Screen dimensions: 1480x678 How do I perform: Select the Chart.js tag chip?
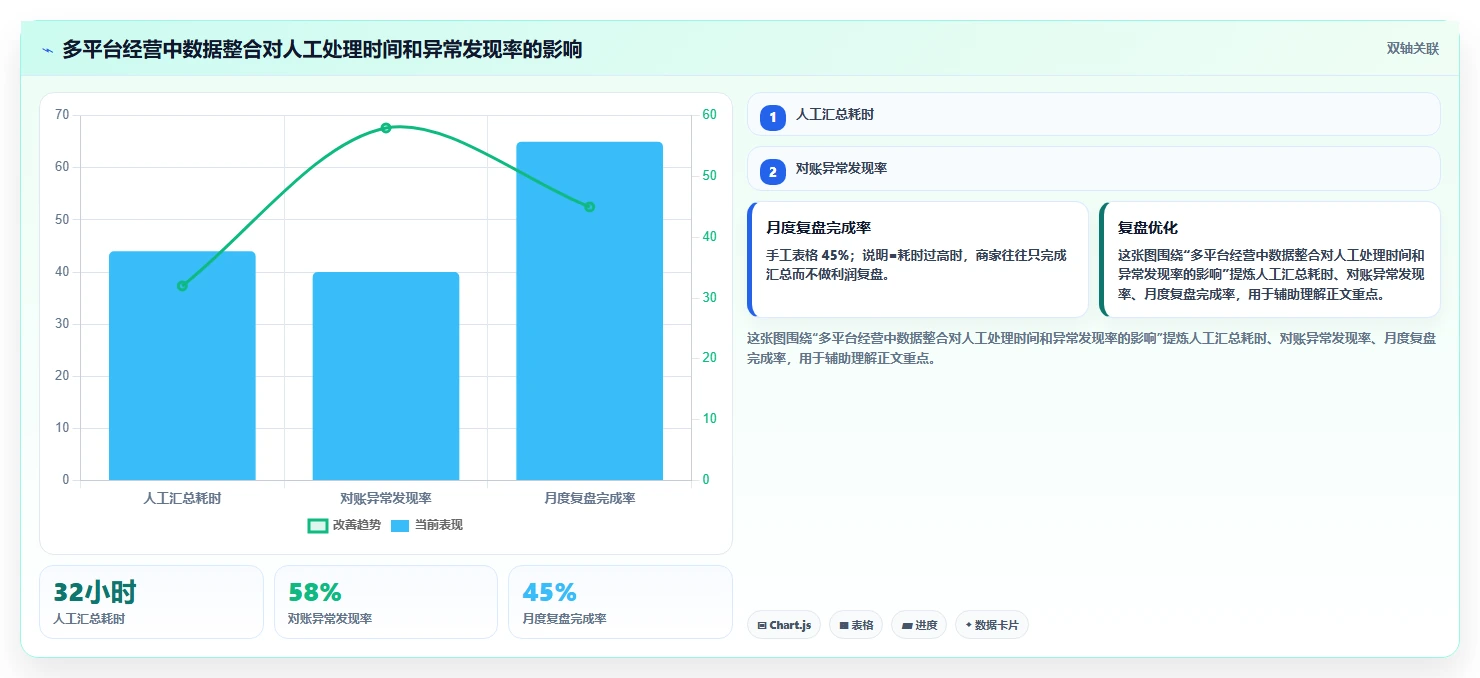pos(784,625)
